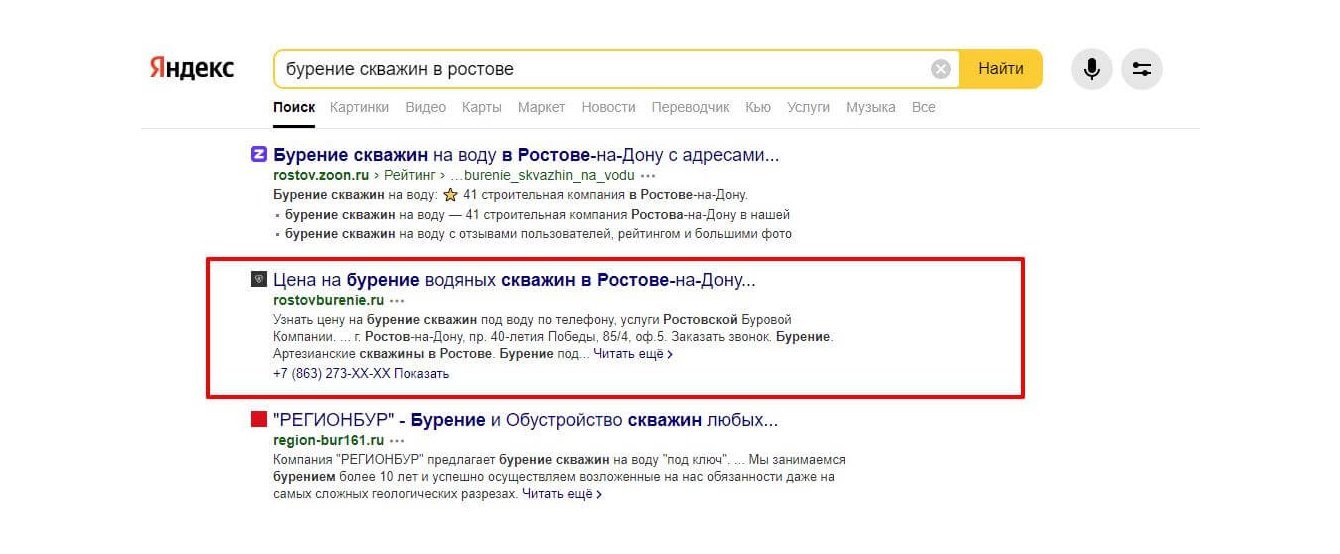
Task: Expand Читать ещё in rostovburenie snippet
Action: 632,354
